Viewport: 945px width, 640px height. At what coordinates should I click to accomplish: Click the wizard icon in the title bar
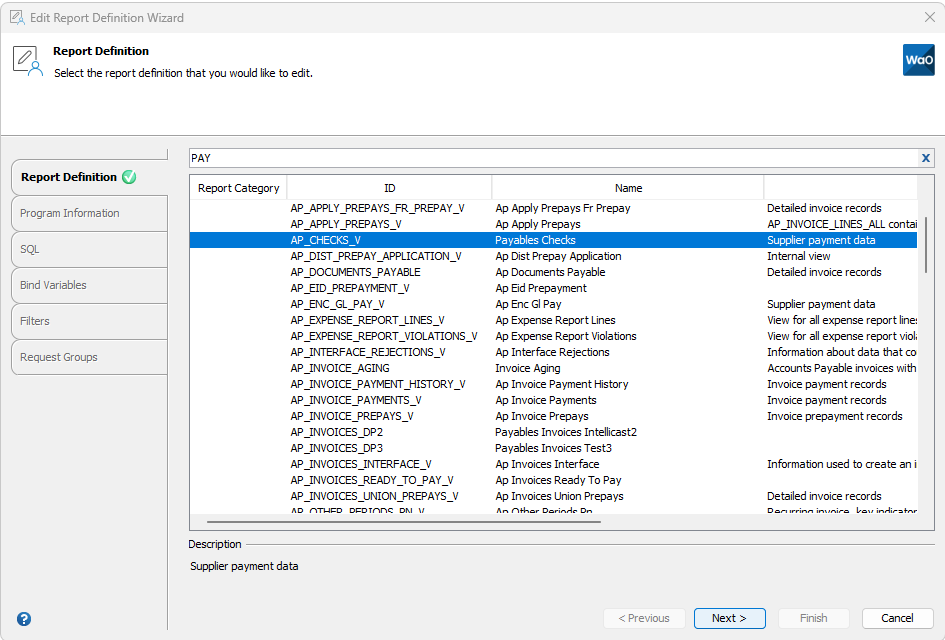pos(16,17)
